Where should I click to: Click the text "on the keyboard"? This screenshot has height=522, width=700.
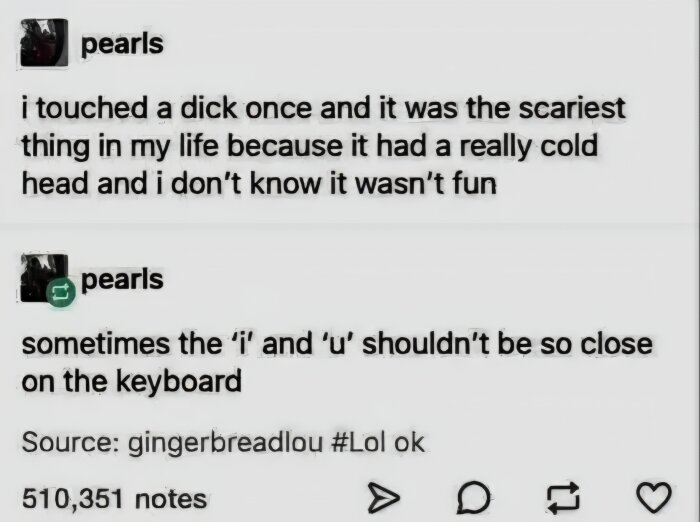132,382
